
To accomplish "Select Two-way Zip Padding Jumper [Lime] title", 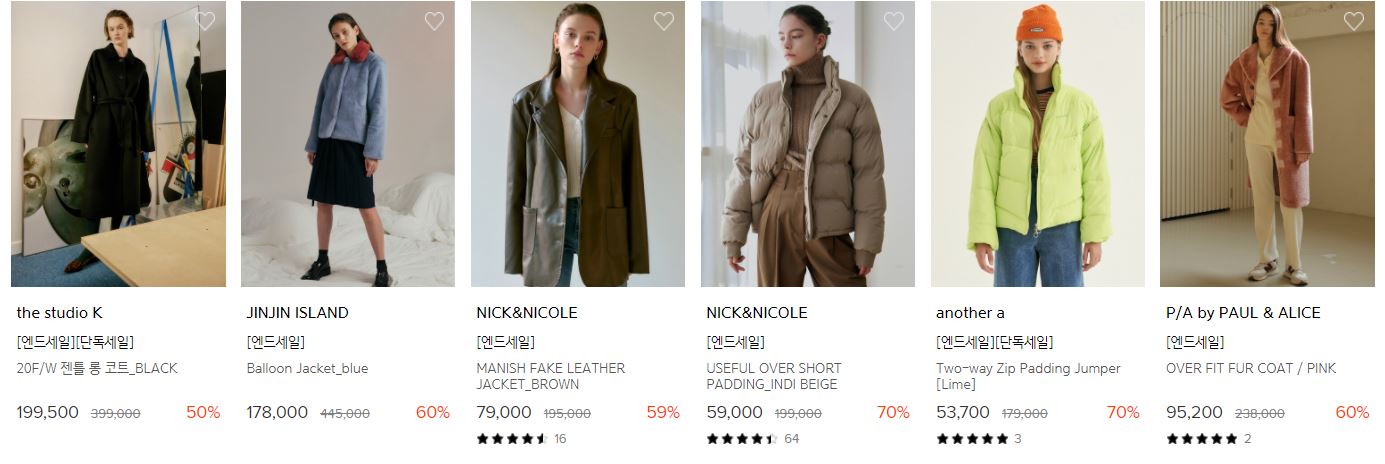I will pos(1028,376).
